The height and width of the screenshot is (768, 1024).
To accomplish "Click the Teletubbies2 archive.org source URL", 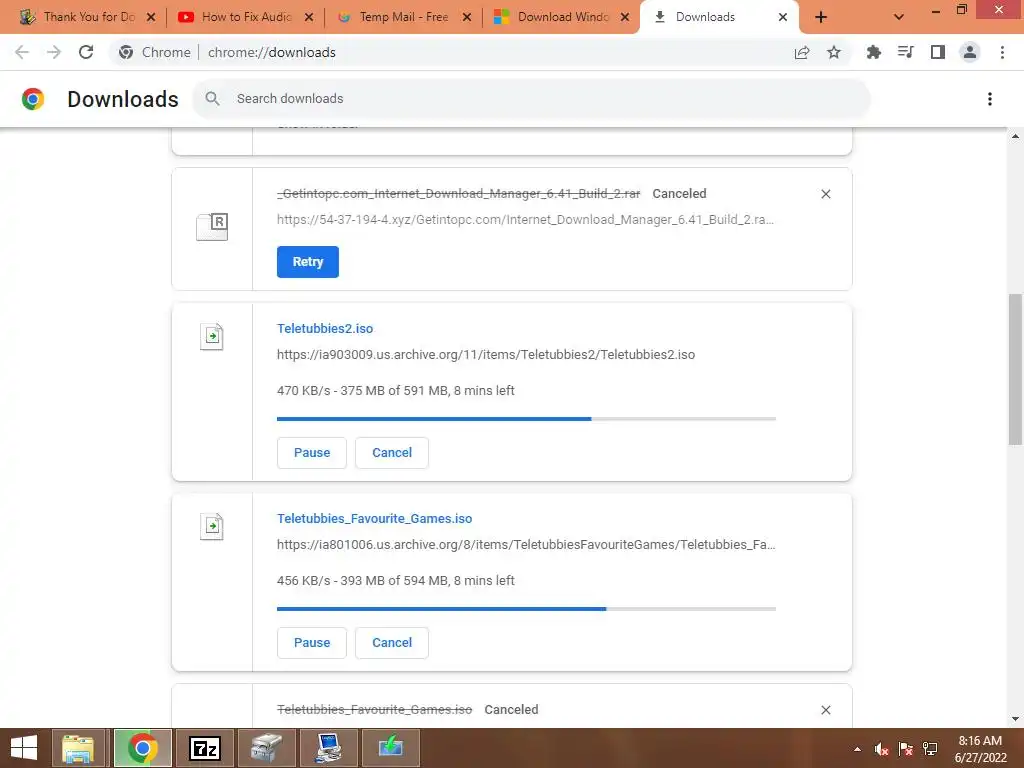I will tap(486, 355).
